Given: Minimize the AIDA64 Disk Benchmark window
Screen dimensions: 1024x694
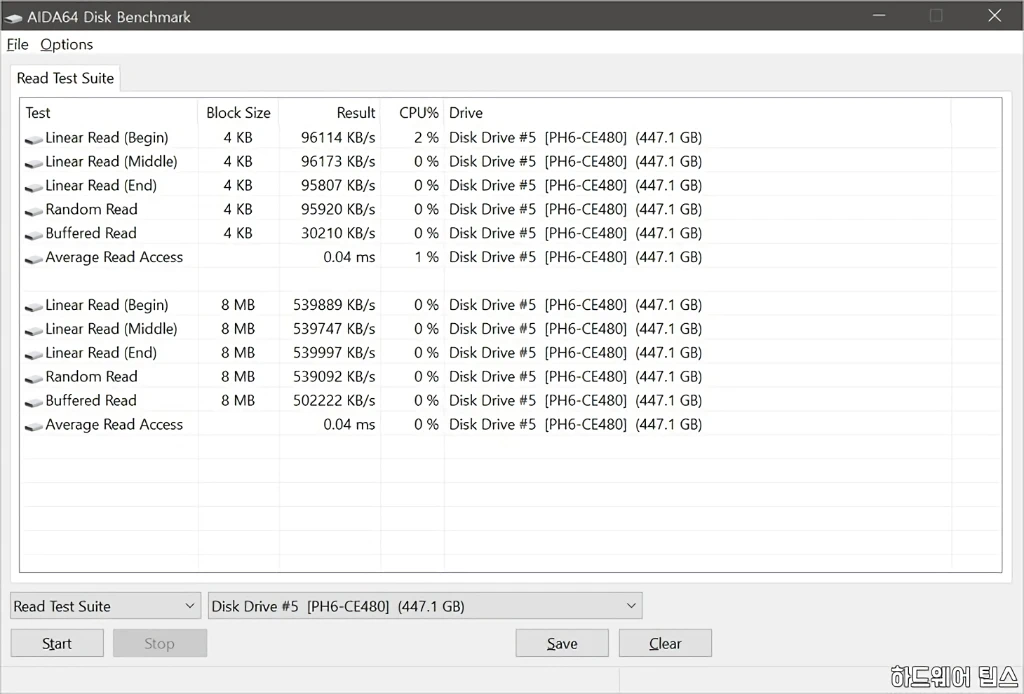Looking at the screenshot, I should [879, 15].
